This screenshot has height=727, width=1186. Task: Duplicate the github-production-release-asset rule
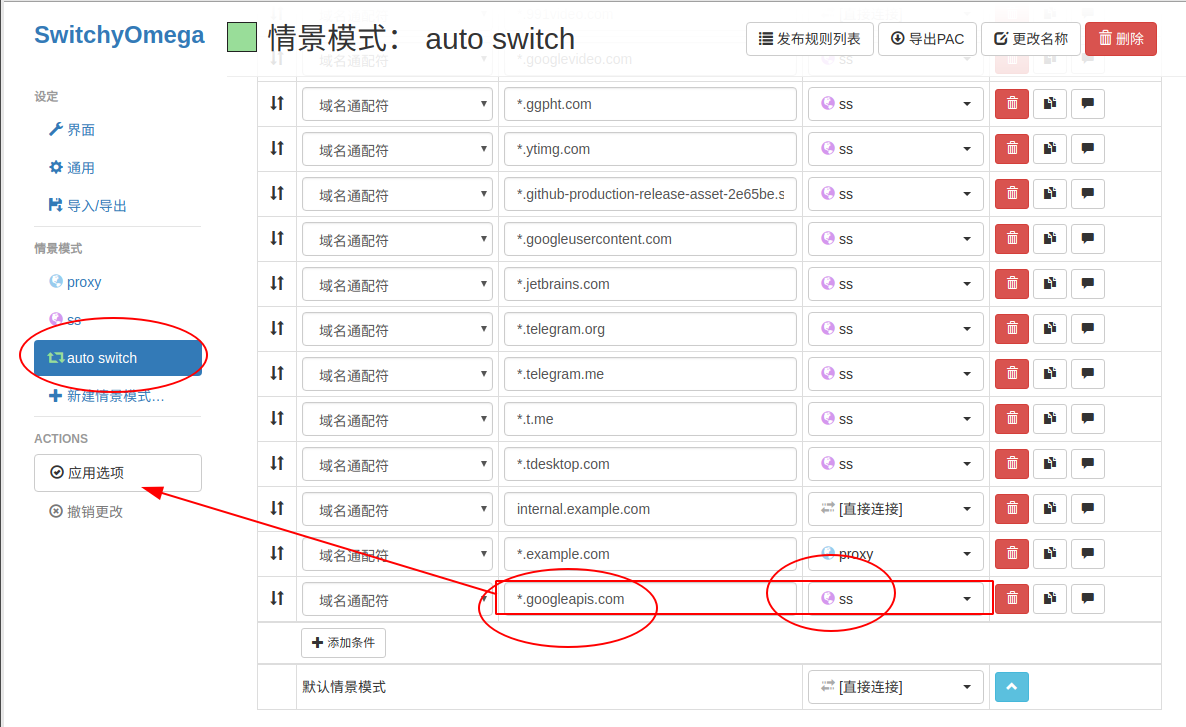(1050, 194)
